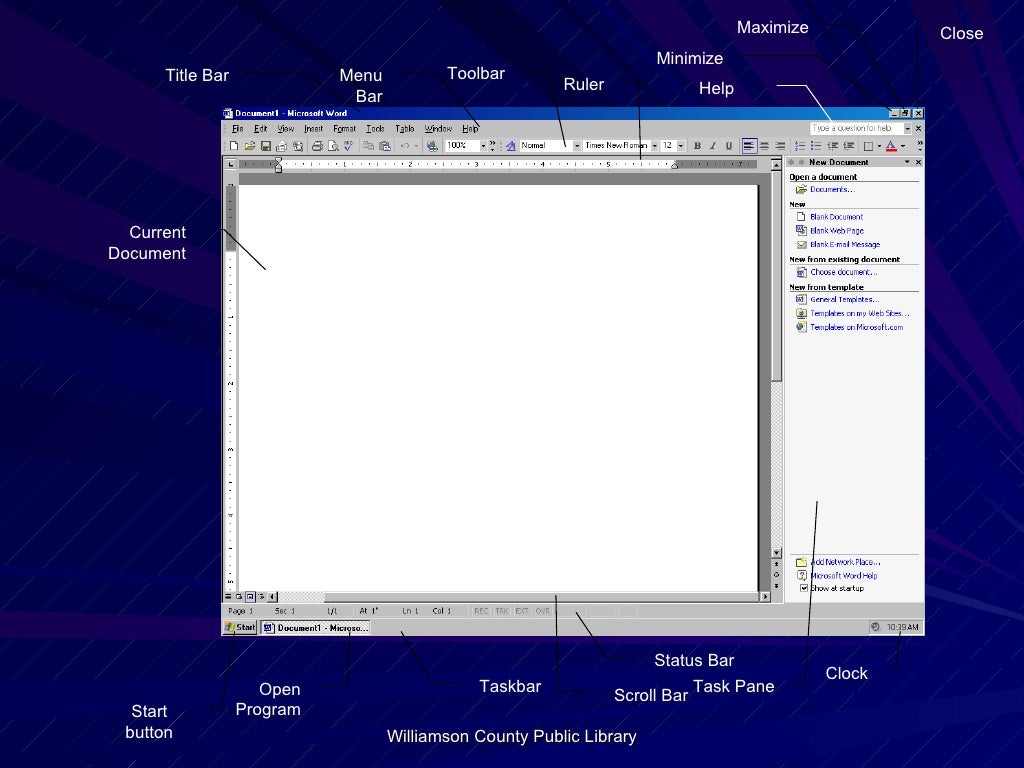Open the Table menu
This screenshot has width=1024, height=768.
[404, 129]
